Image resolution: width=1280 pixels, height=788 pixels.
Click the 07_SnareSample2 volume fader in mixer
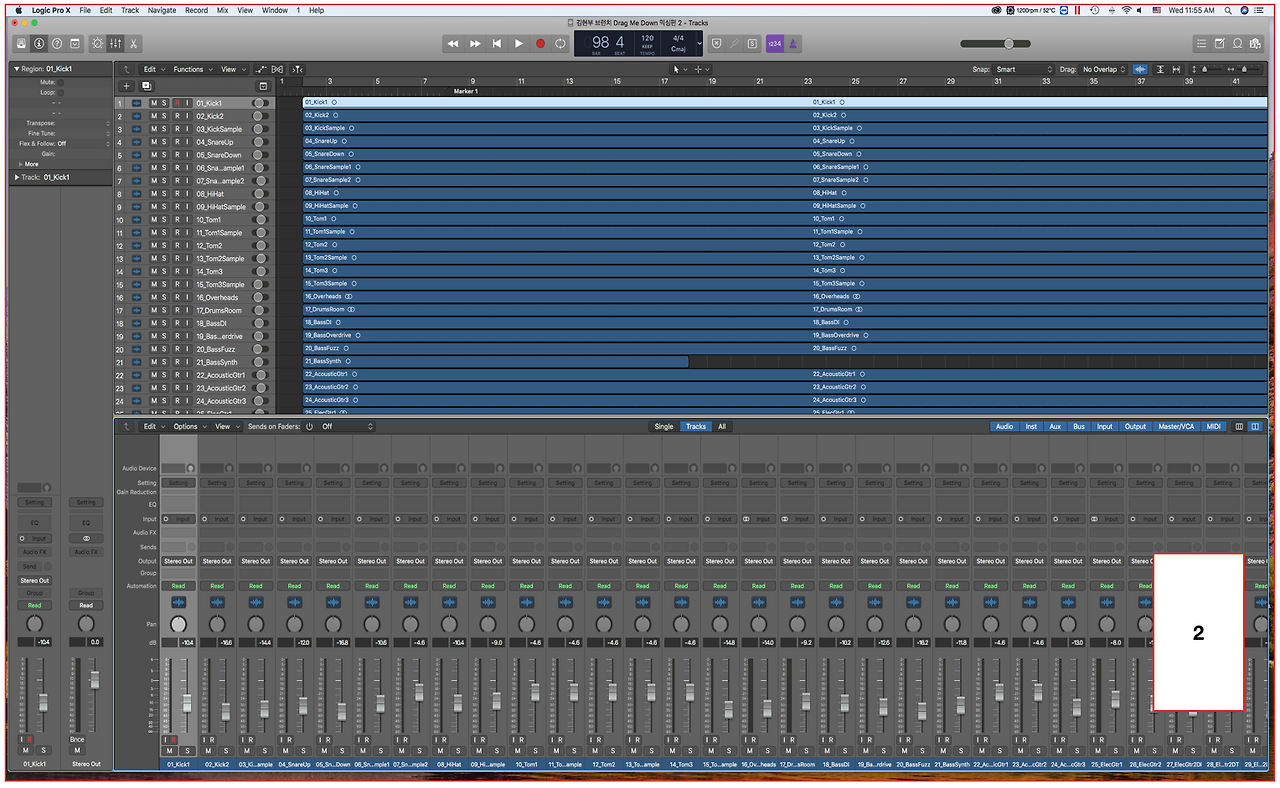tap(419, 692)
